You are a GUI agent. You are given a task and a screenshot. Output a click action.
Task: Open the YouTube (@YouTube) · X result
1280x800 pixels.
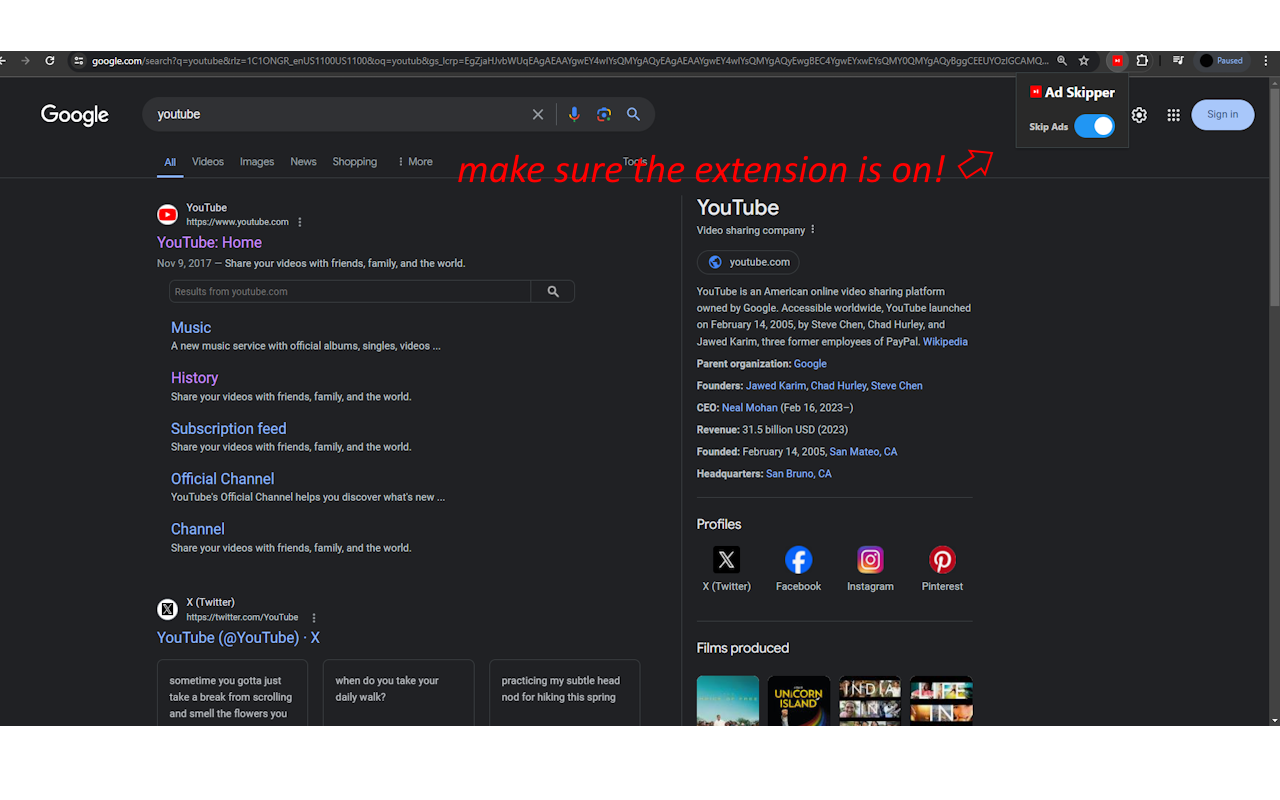click(238, 638)
